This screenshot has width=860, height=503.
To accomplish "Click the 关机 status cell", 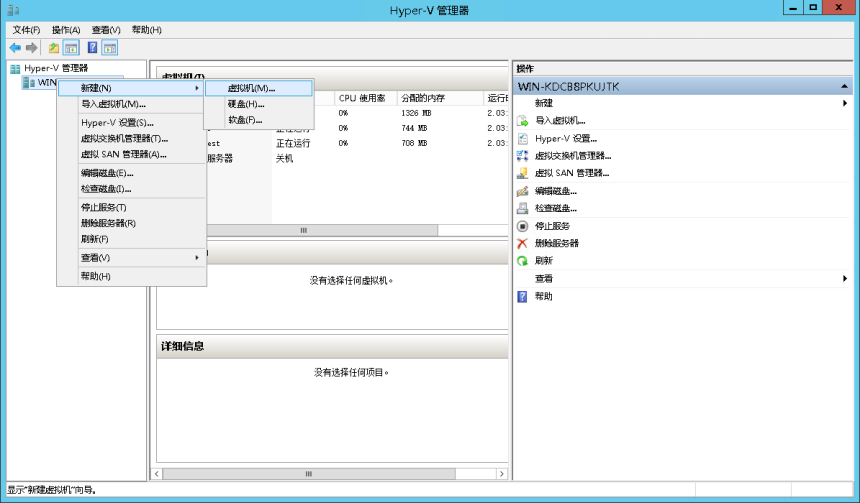I will [x=284, y=159].
